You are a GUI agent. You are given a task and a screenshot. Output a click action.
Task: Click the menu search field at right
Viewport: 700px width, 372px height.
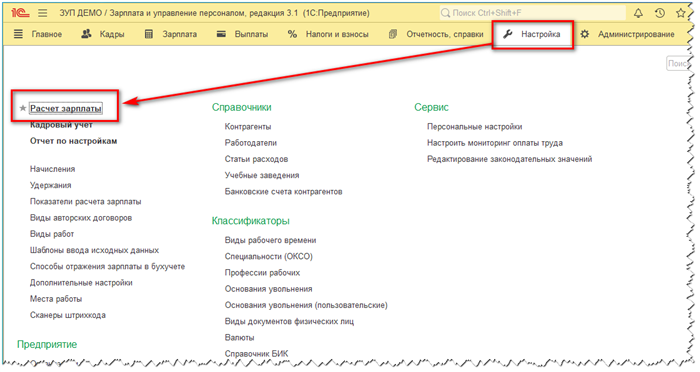pyautogui.click(x=678, y=63)
